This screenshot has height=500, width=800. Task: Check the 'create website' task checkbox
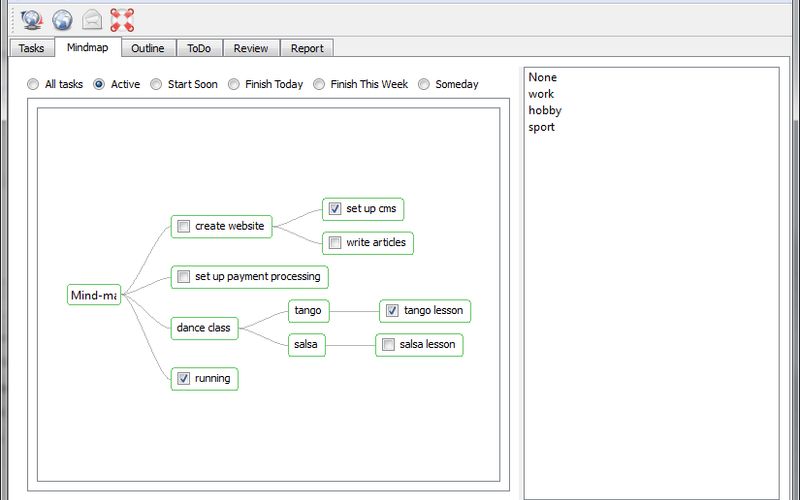(183, 226)
